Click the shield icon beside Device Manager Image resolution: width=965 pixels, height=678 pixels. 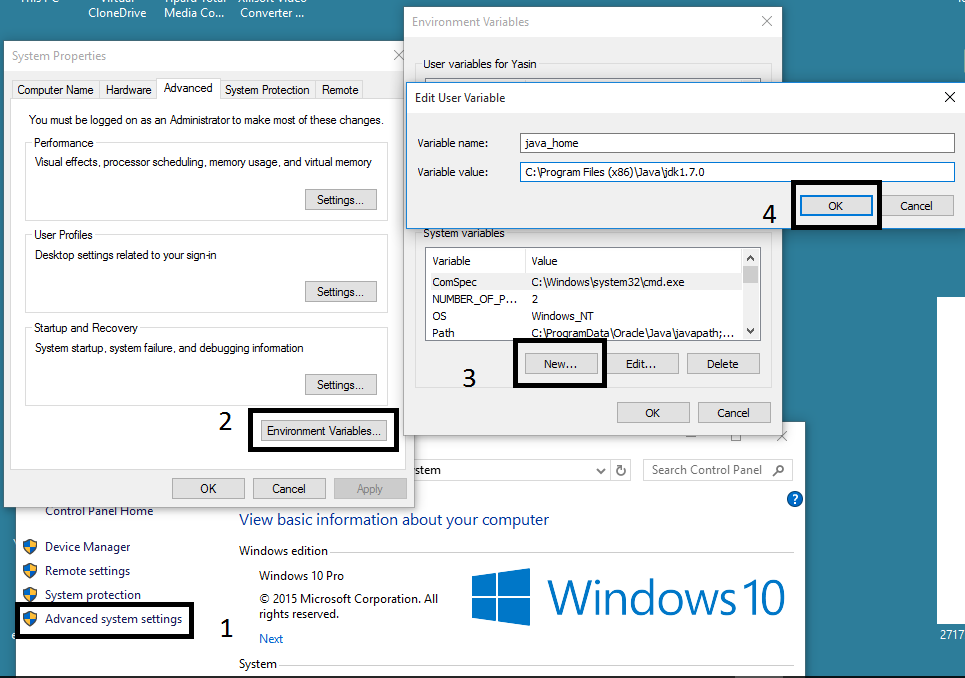click(30, 547)
